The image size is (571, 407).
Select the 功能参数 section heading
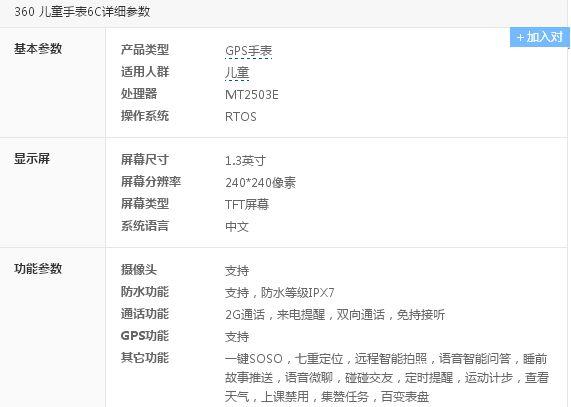[x=38, y=269]
